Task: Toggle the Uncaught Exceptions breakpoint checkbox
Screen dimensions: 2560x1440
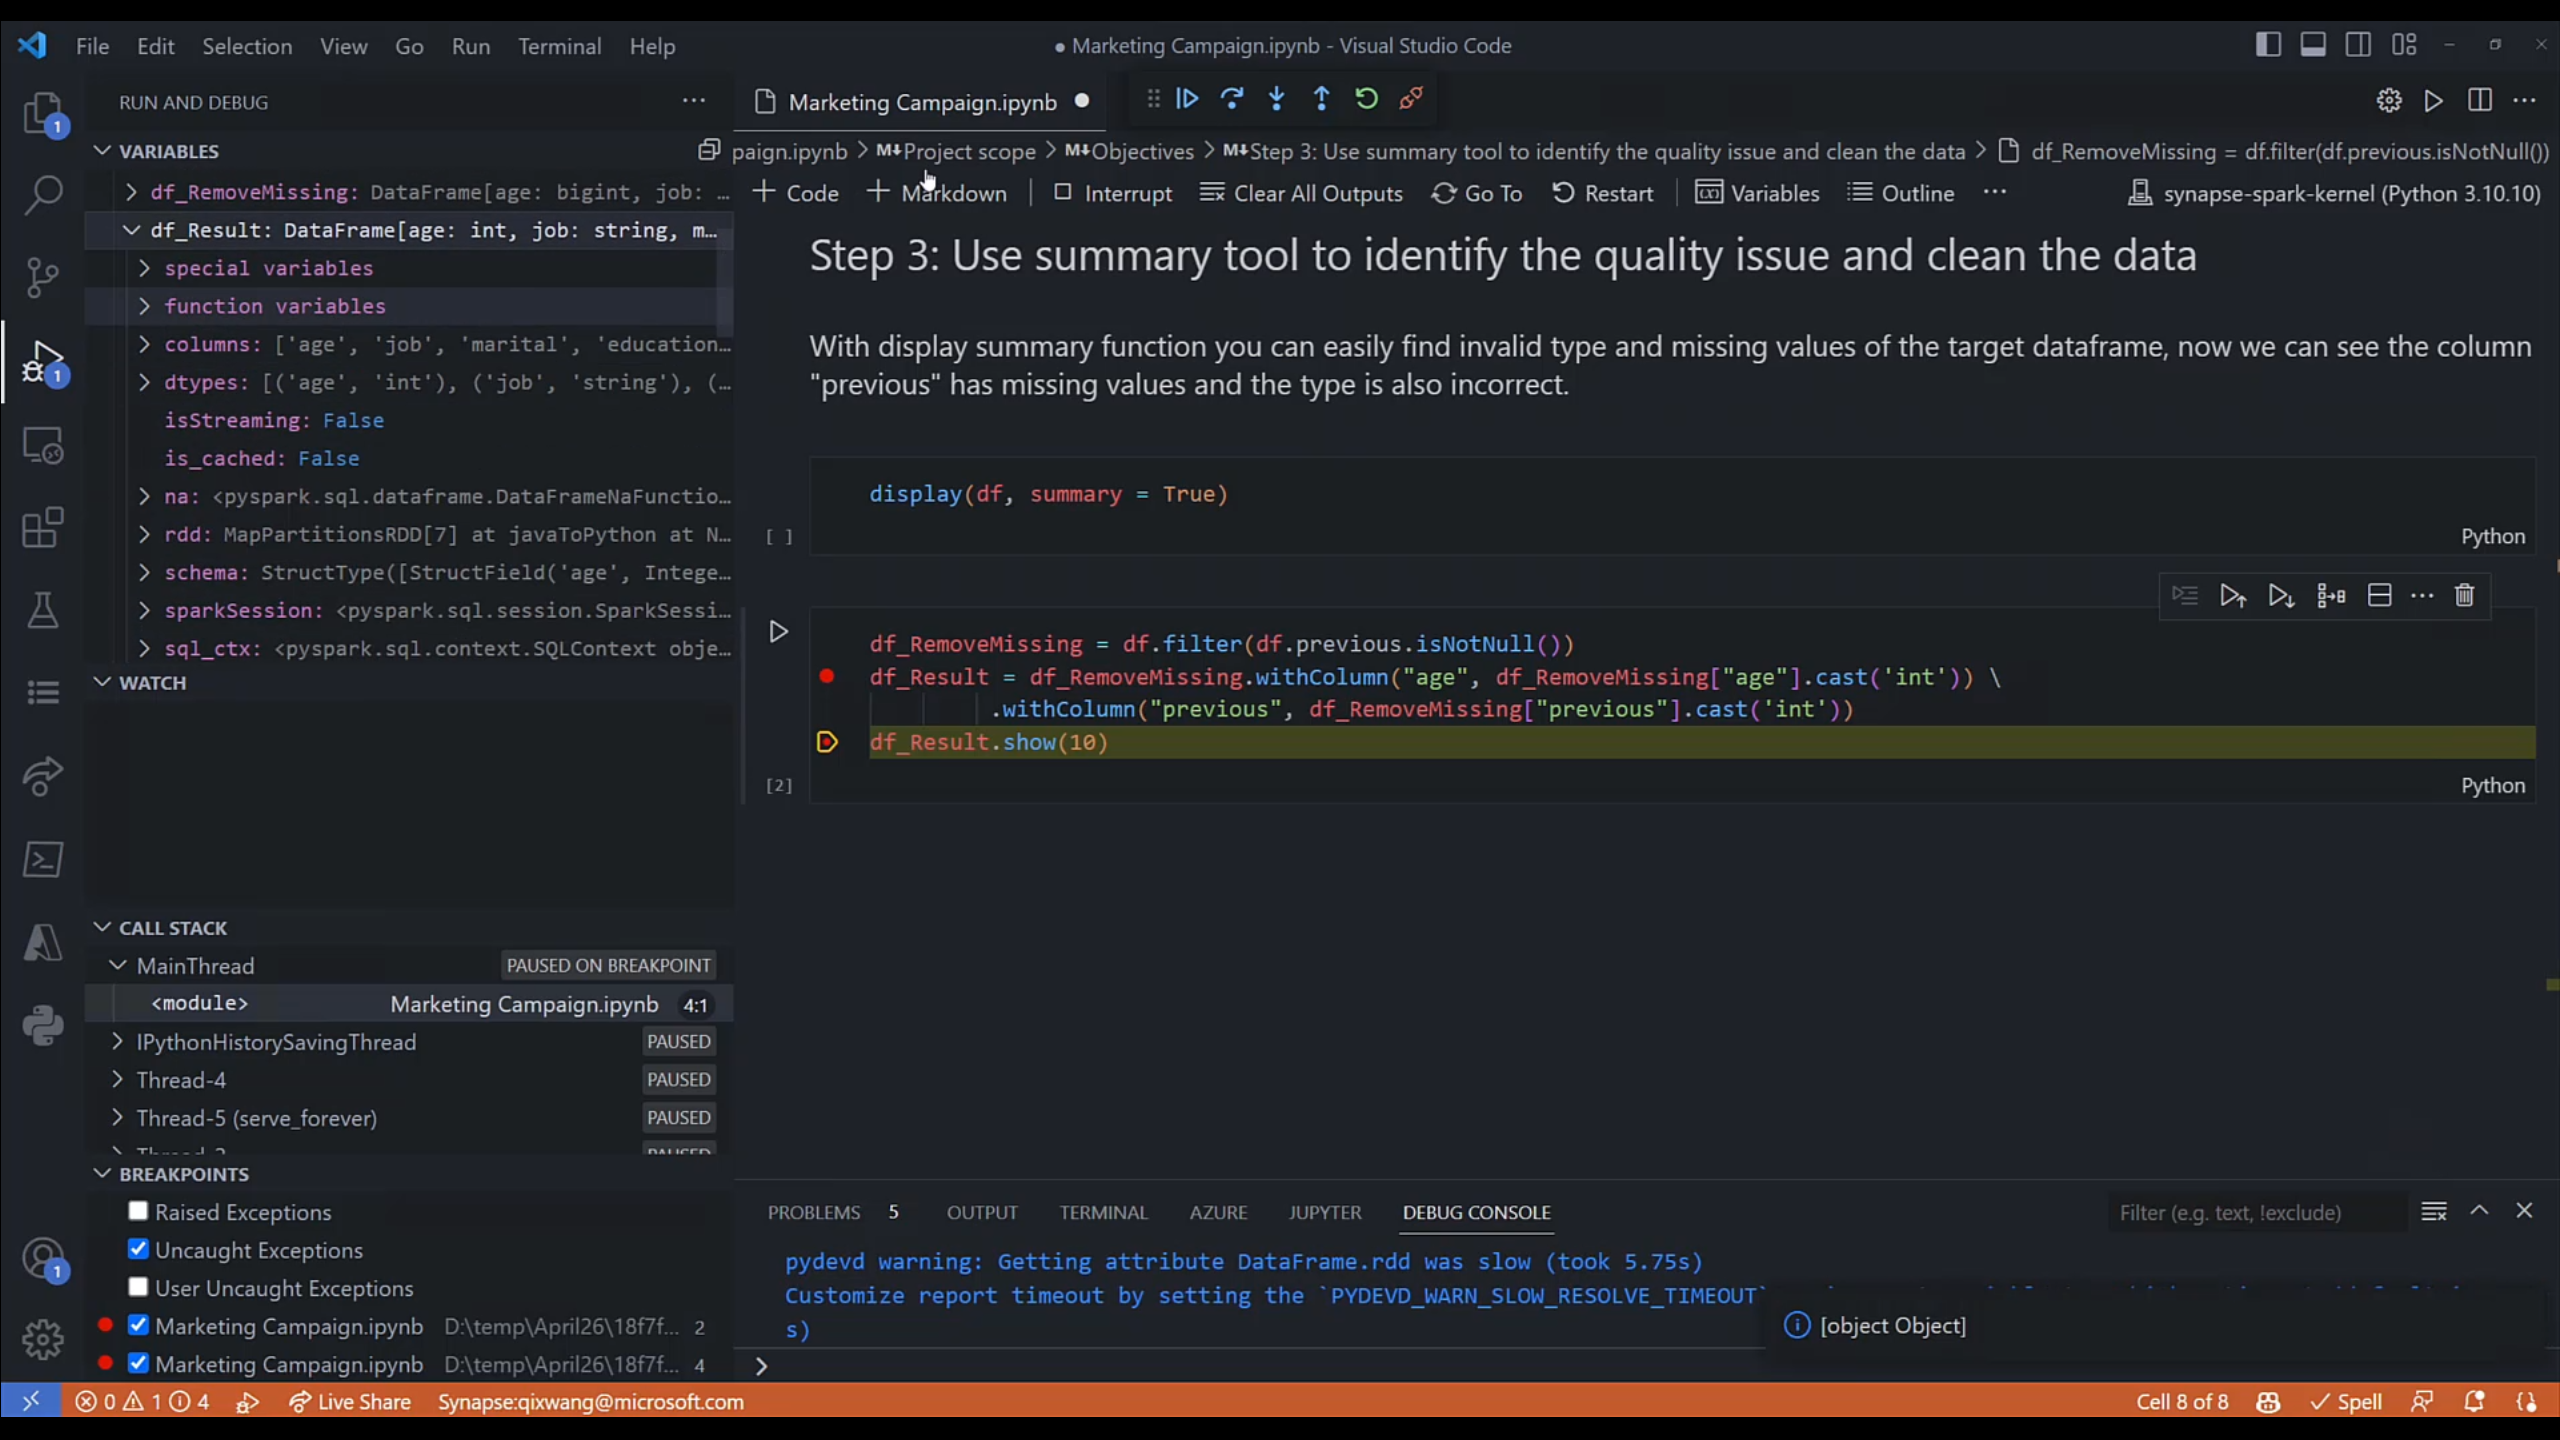Action: pos(139,1250)
